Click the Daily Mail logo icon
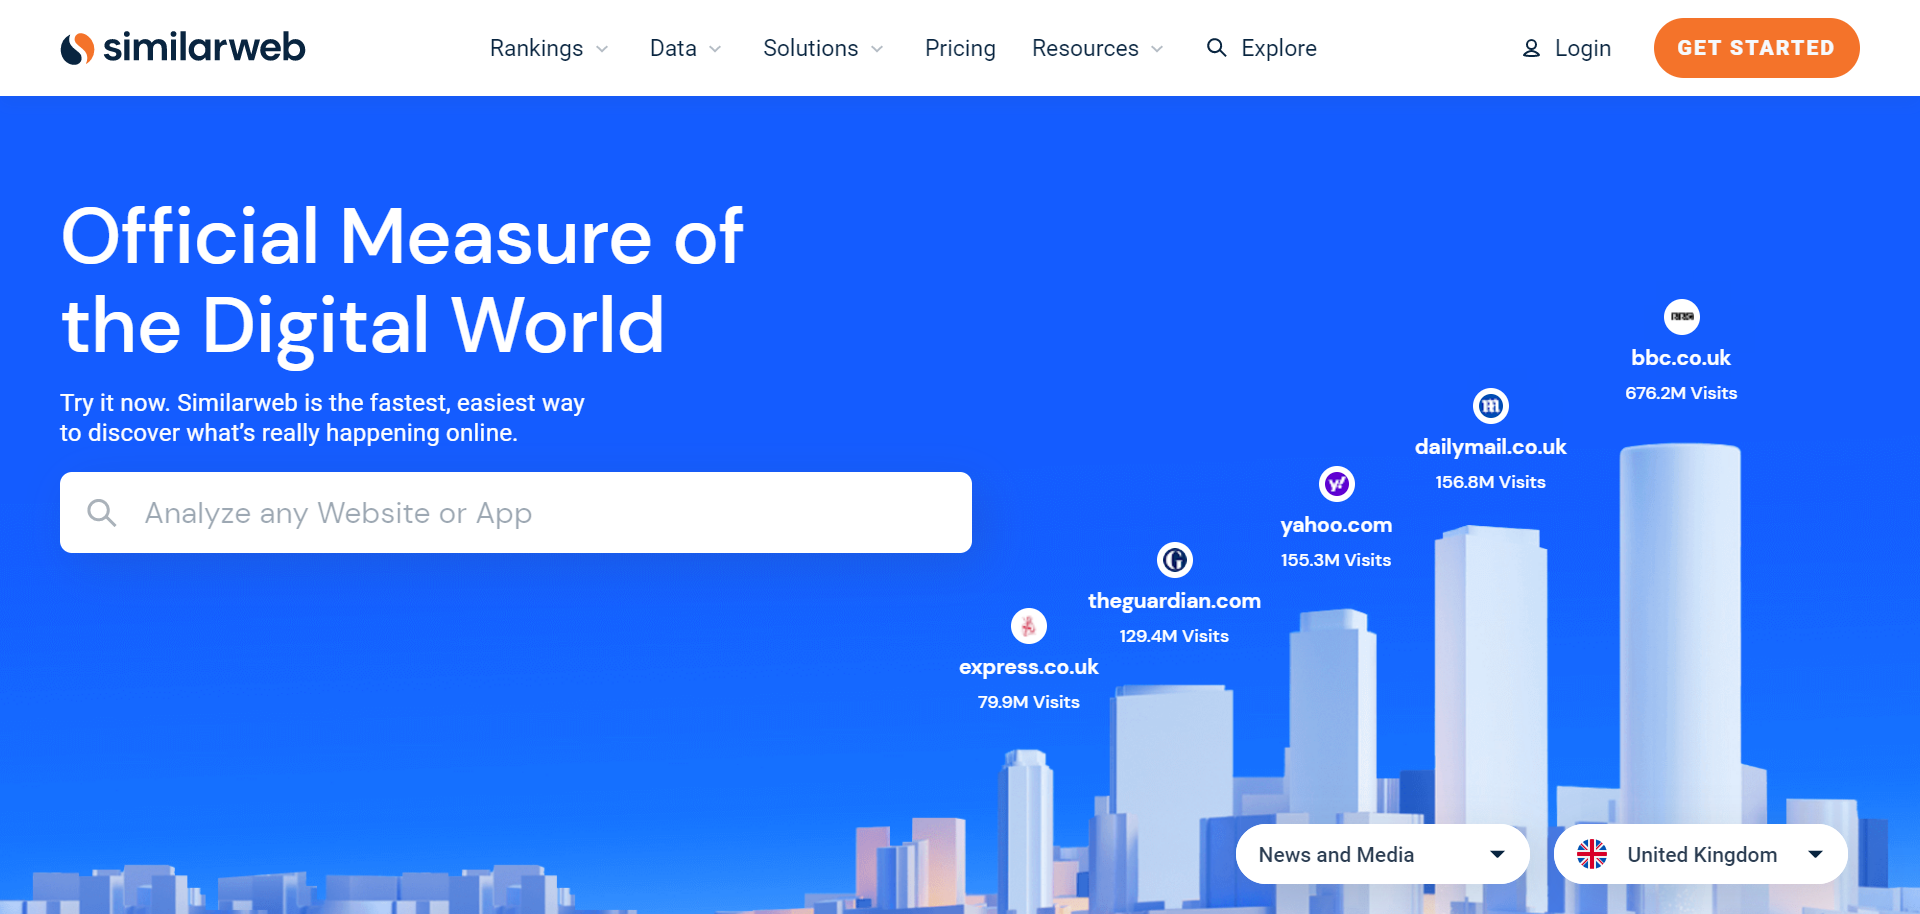This screenshot has height=914, width=1920. point(1491,406)
